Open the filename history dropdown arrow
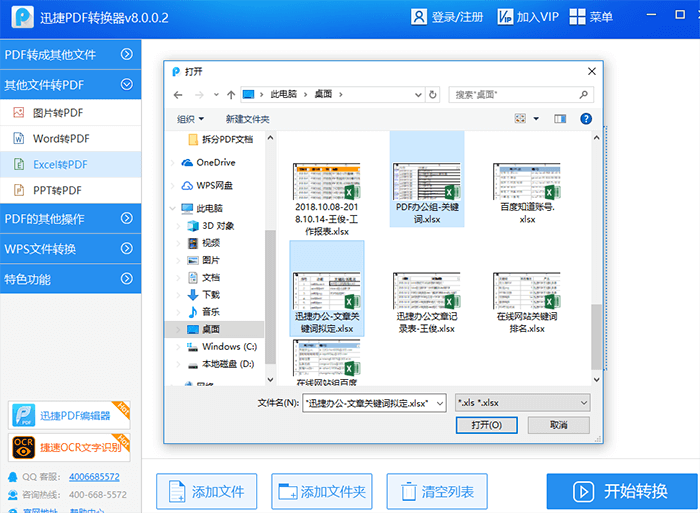Viewport: 700px width, 513px height. pyautogui.click(x=440, y=403)
